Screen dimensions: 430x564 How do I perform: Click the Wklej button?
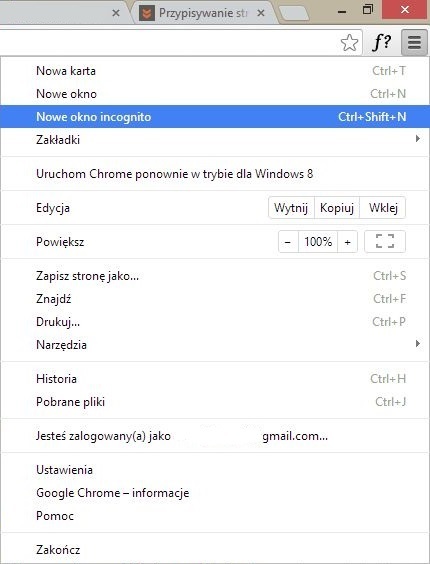383,208
